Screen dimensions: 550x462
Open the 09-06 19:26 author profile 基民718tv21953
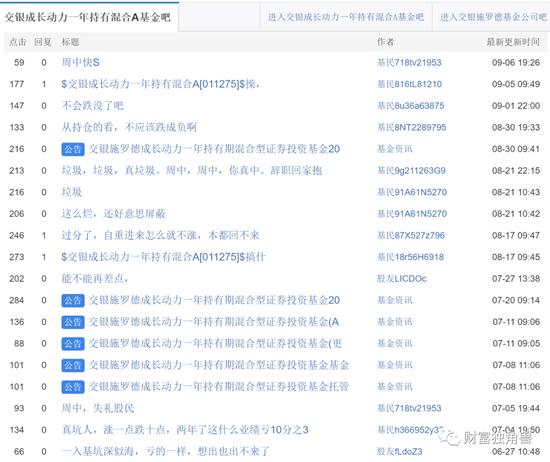pos(409,63)
